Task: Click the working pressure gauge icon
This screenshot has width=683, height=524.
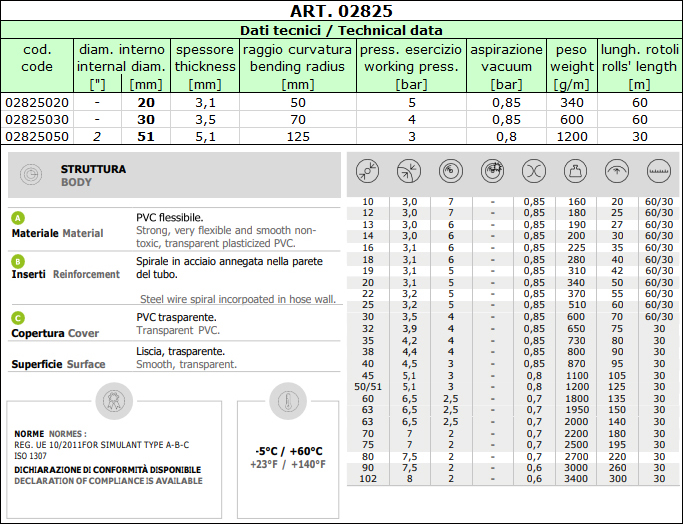Action: 450,171
